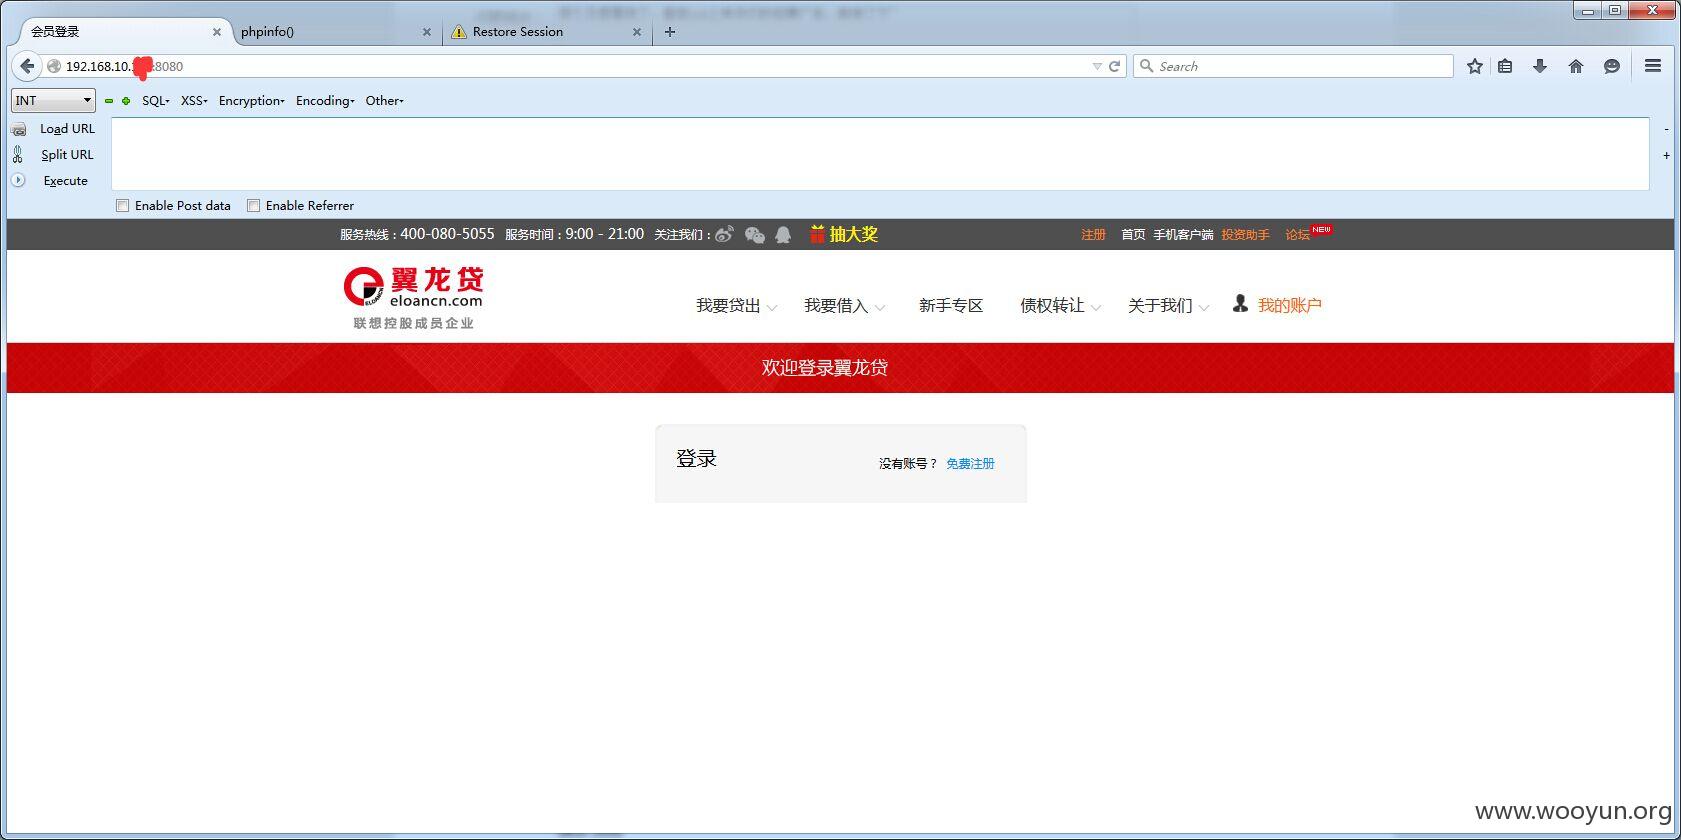Open the downloads arrow icon
This screenshot has width=1681, height=840.
1540,66
